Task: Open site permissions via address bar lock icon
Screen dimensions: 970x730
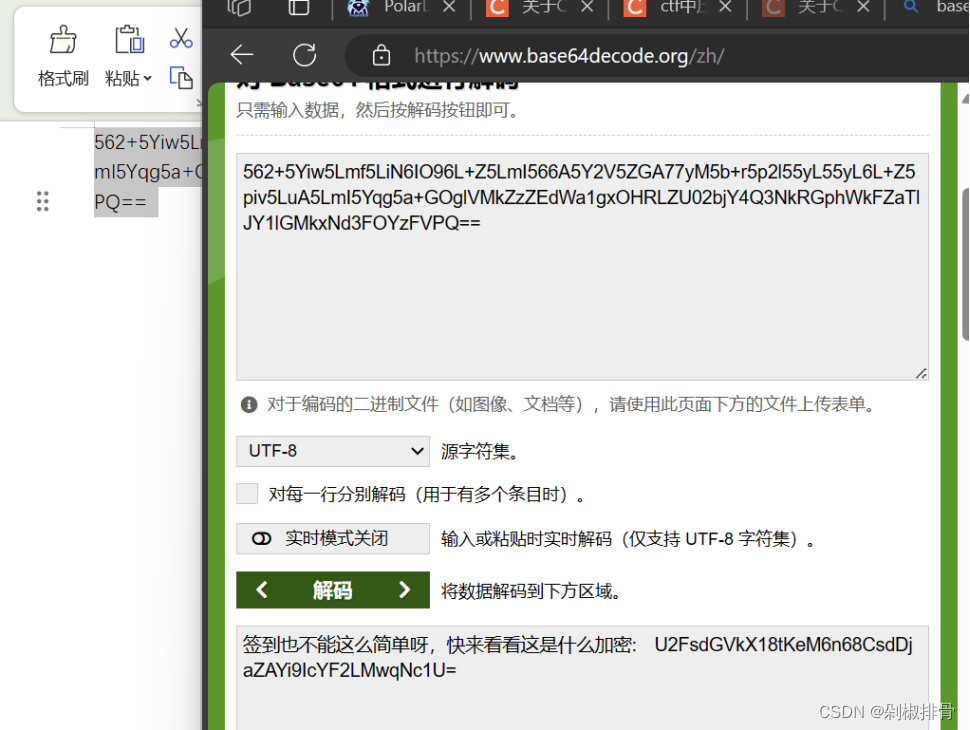Action: click(x=380, y=56)
